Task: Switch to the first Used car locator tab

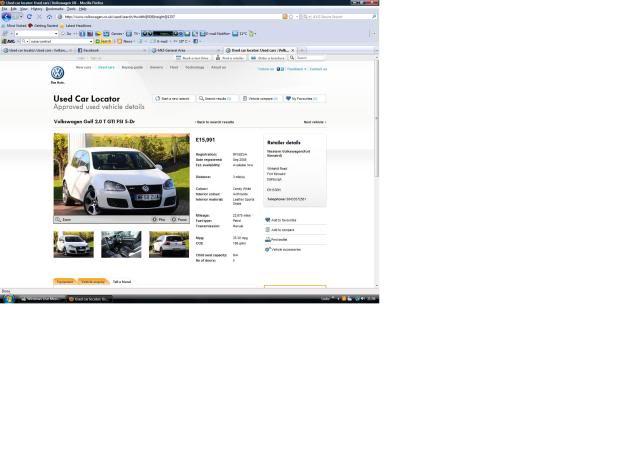Action: (x=38, y=50)
